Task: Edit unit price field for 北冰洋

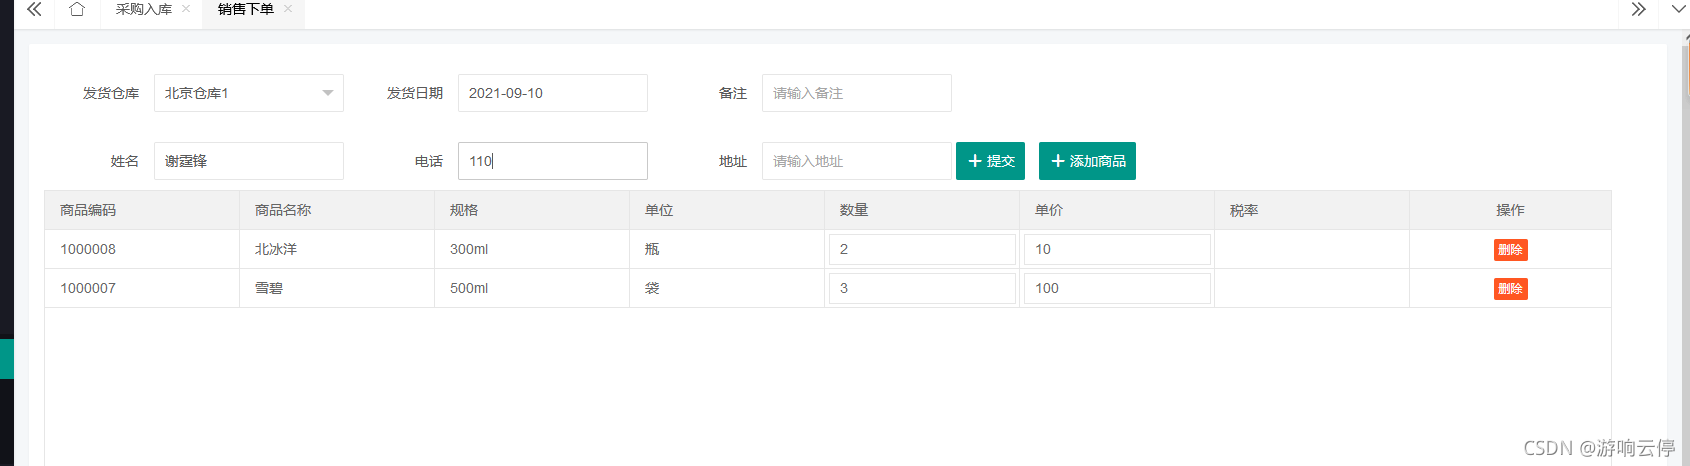Action: click(x=1117, y=250)
